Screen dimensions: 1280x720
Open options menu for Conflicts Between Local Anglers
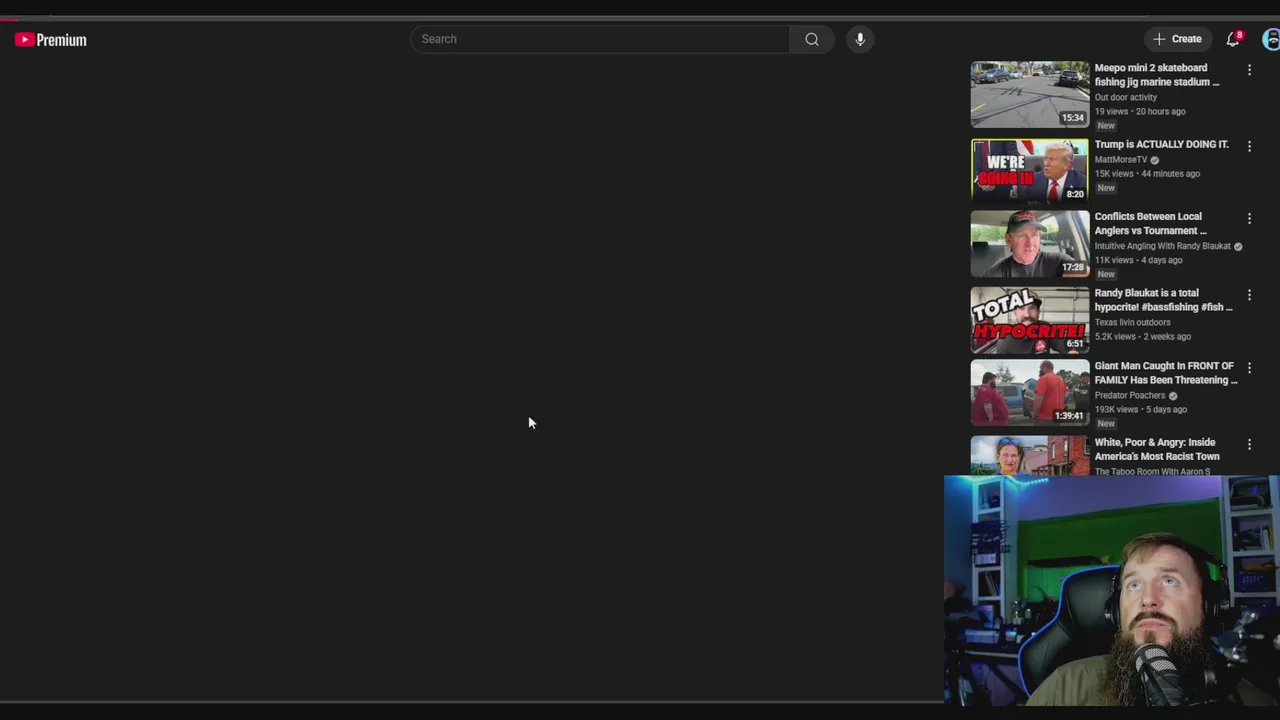coord(1249,218)
